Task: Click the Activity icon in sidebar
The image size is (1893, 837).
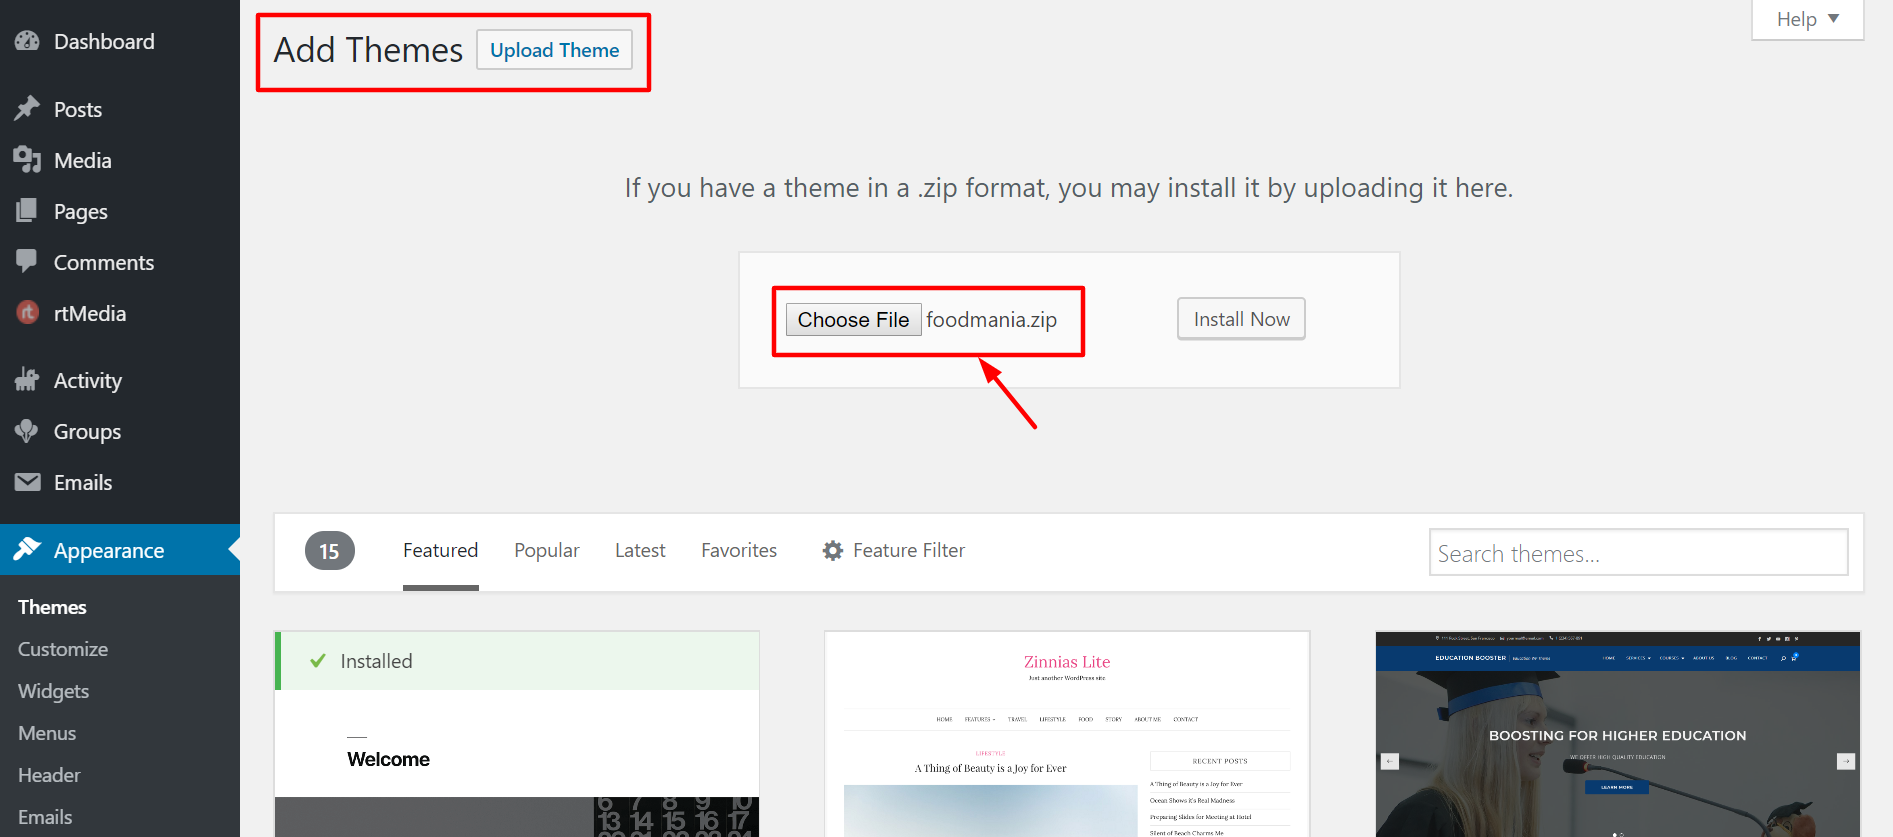Action: [x=27, y=380]
